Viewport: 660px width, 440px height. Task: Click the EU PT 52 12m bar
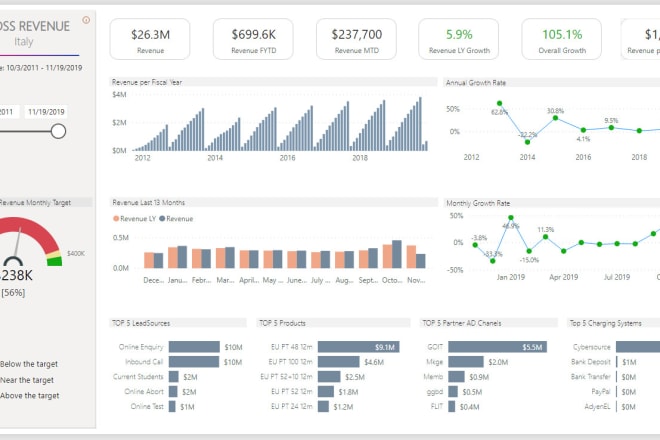pyautogui.click(x=326, y=391)
